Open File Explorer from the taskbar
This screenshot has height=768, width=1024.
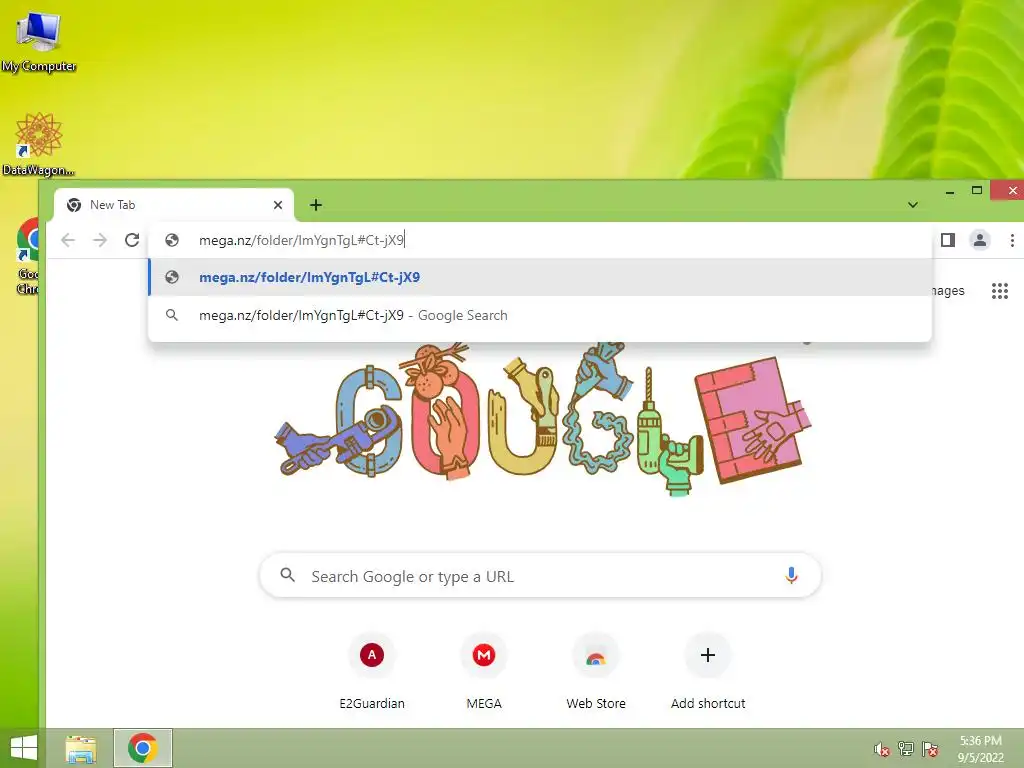point(81,749)
